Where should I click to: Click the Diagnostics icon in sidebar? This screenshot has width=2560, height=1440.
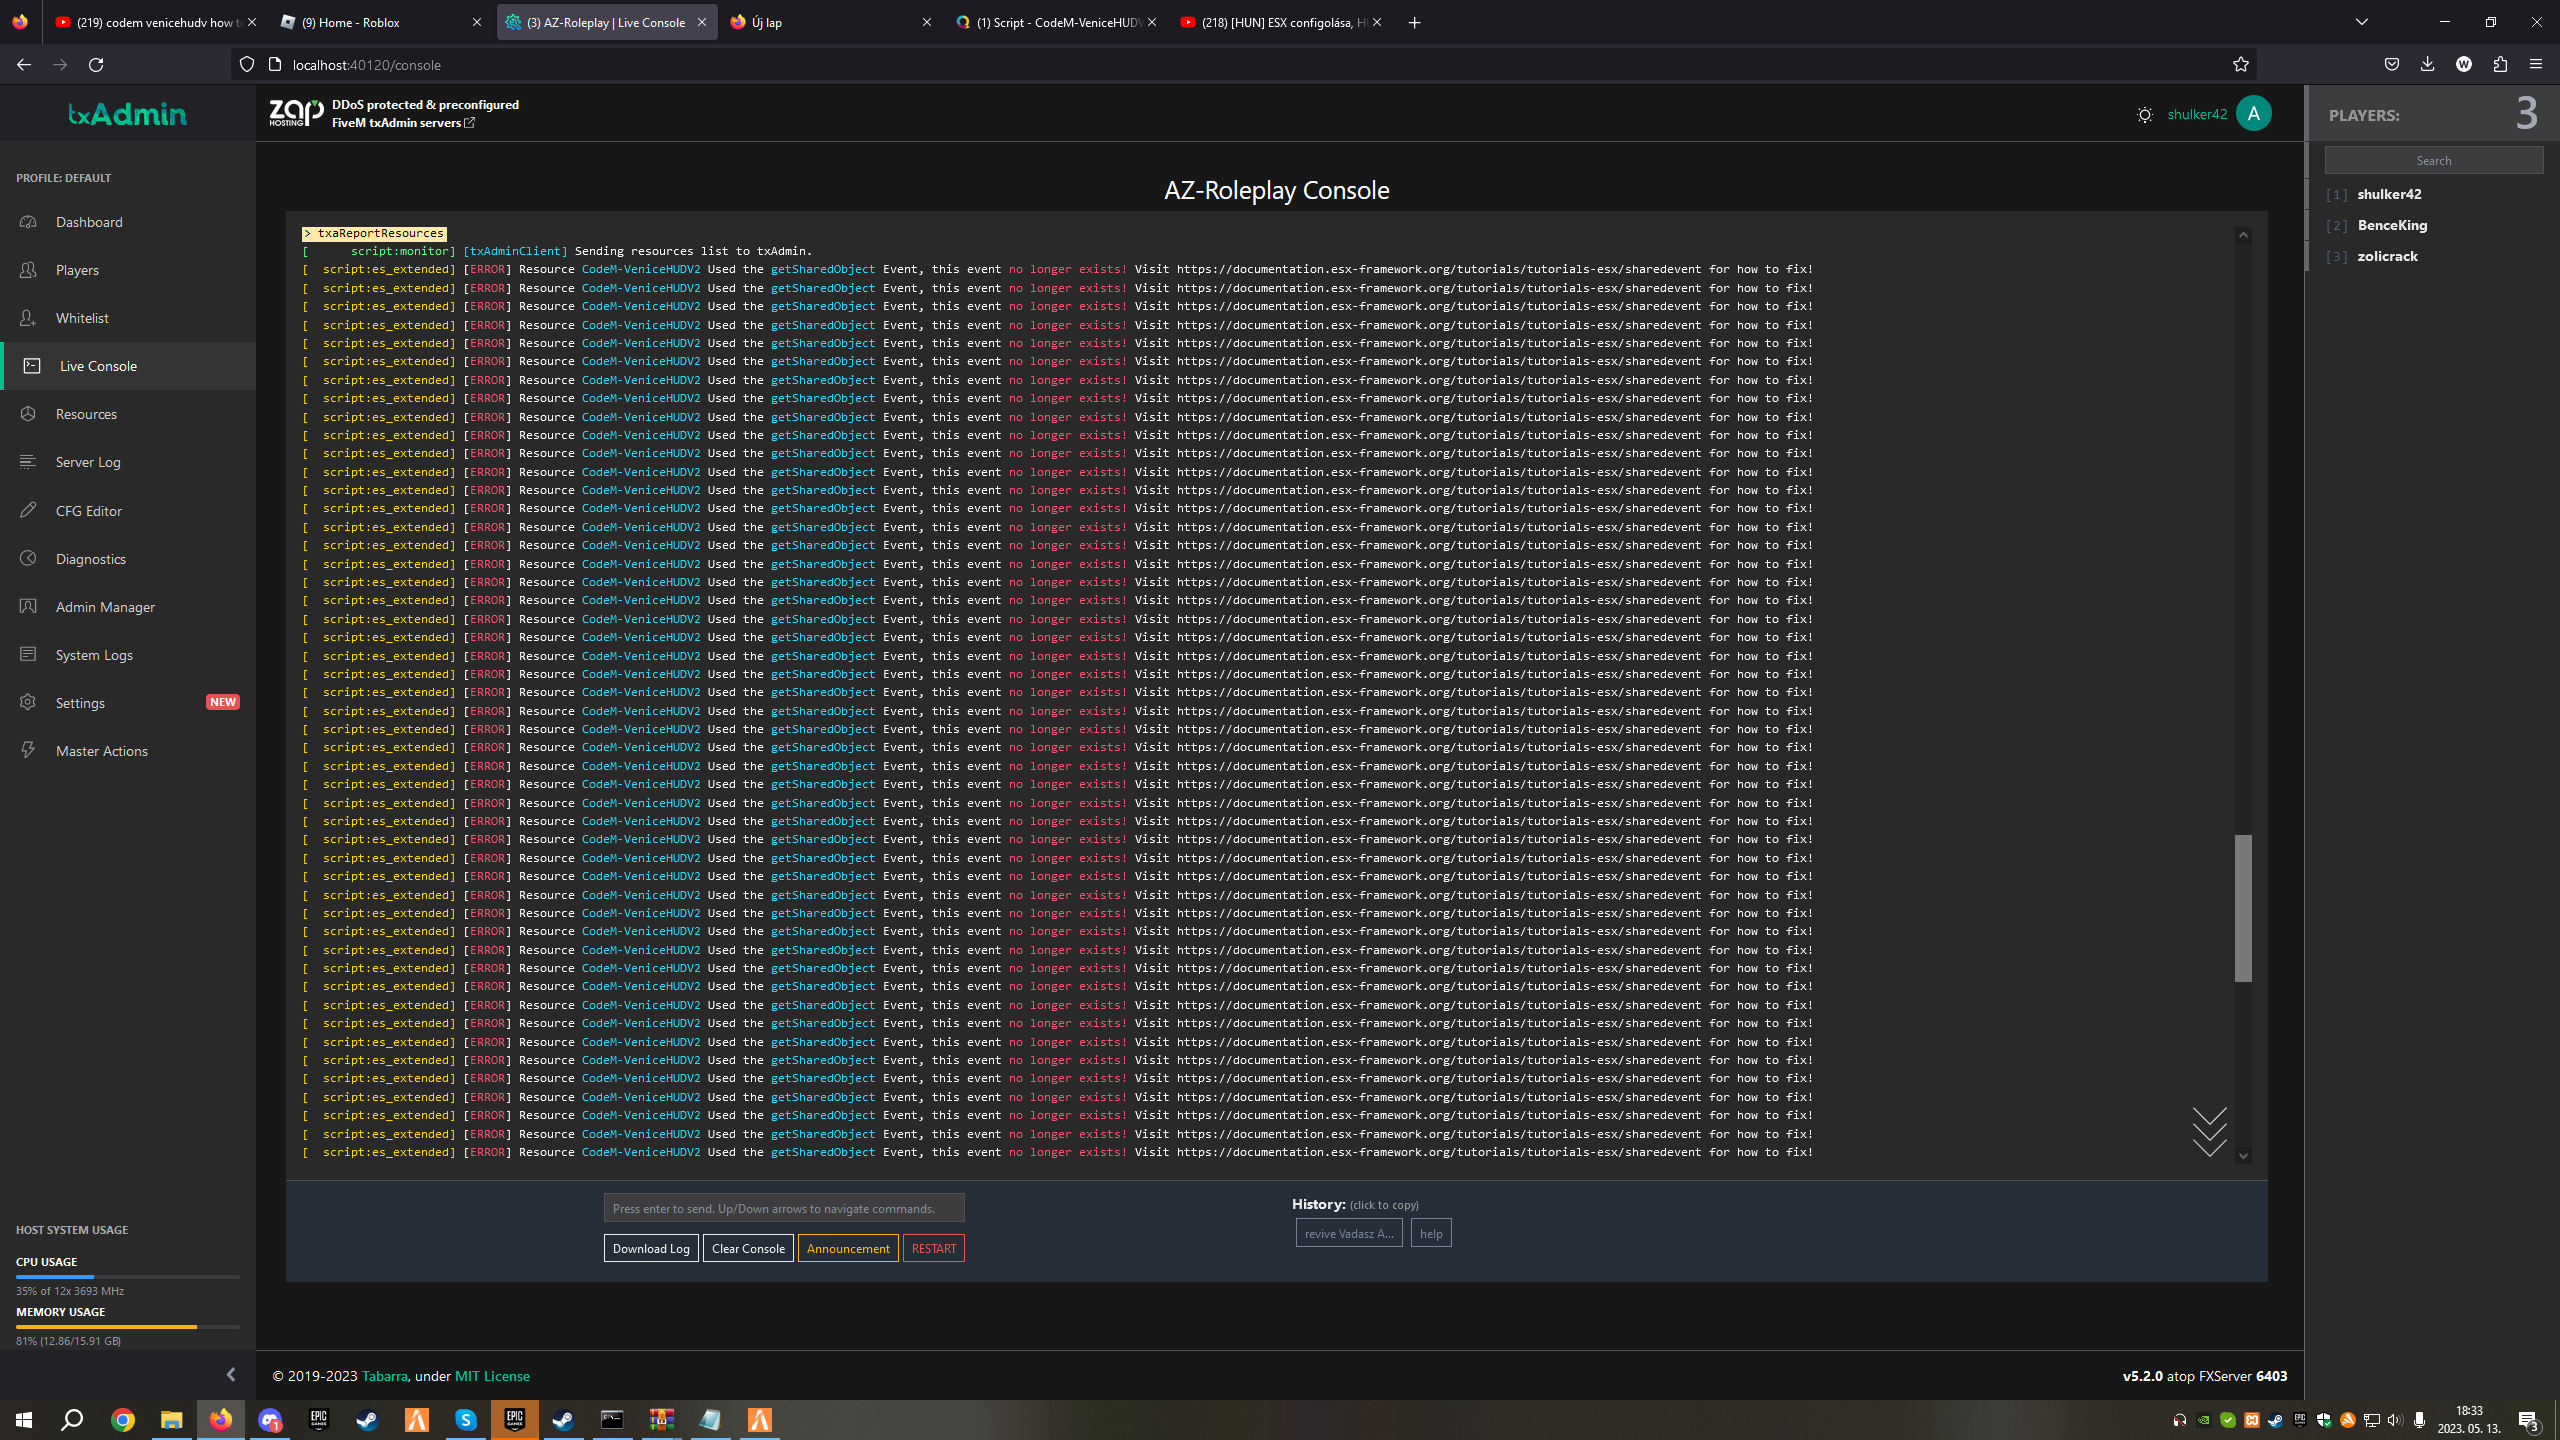(28, 558)
